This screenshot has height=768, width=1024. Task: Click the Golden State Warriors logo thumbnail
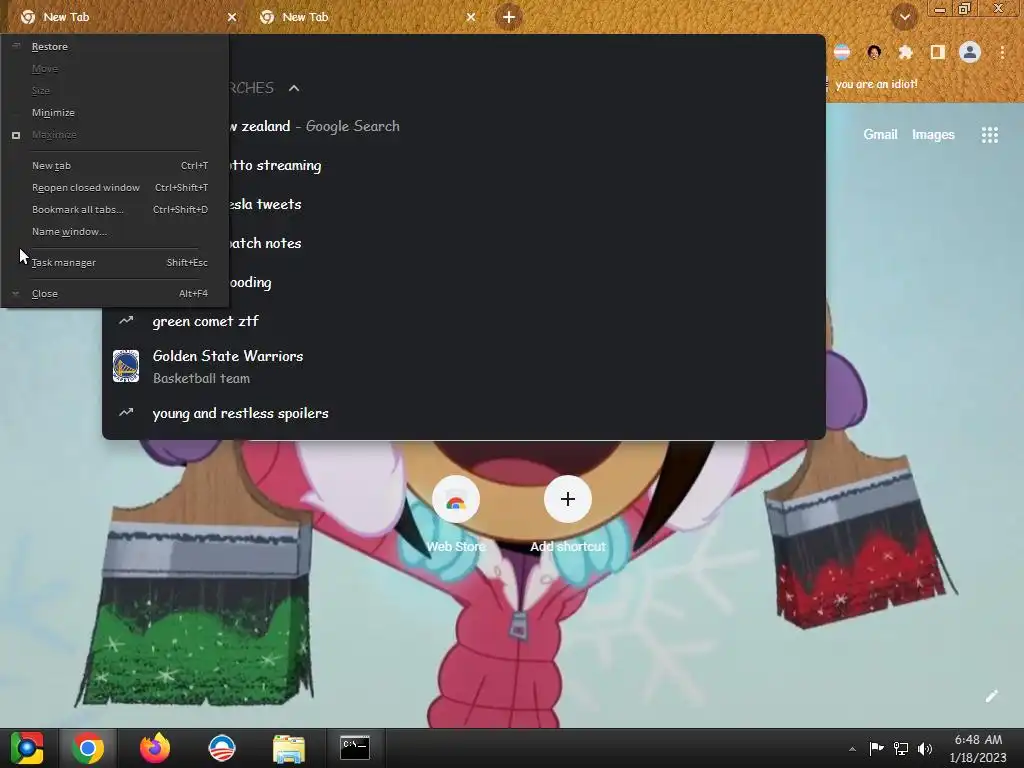coord(126,366)
